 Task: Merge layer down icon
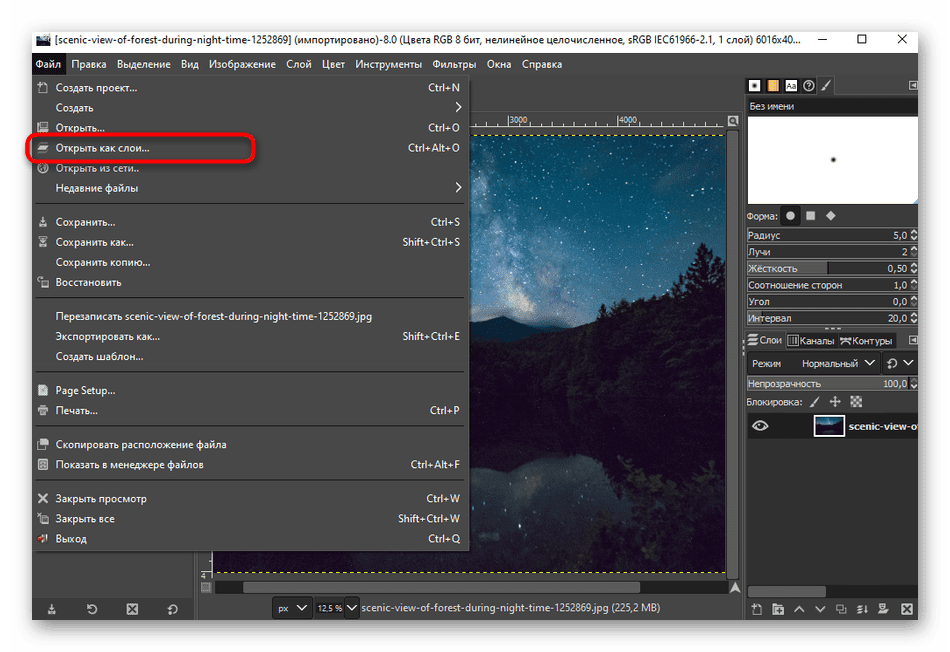(x=862, y=609)
